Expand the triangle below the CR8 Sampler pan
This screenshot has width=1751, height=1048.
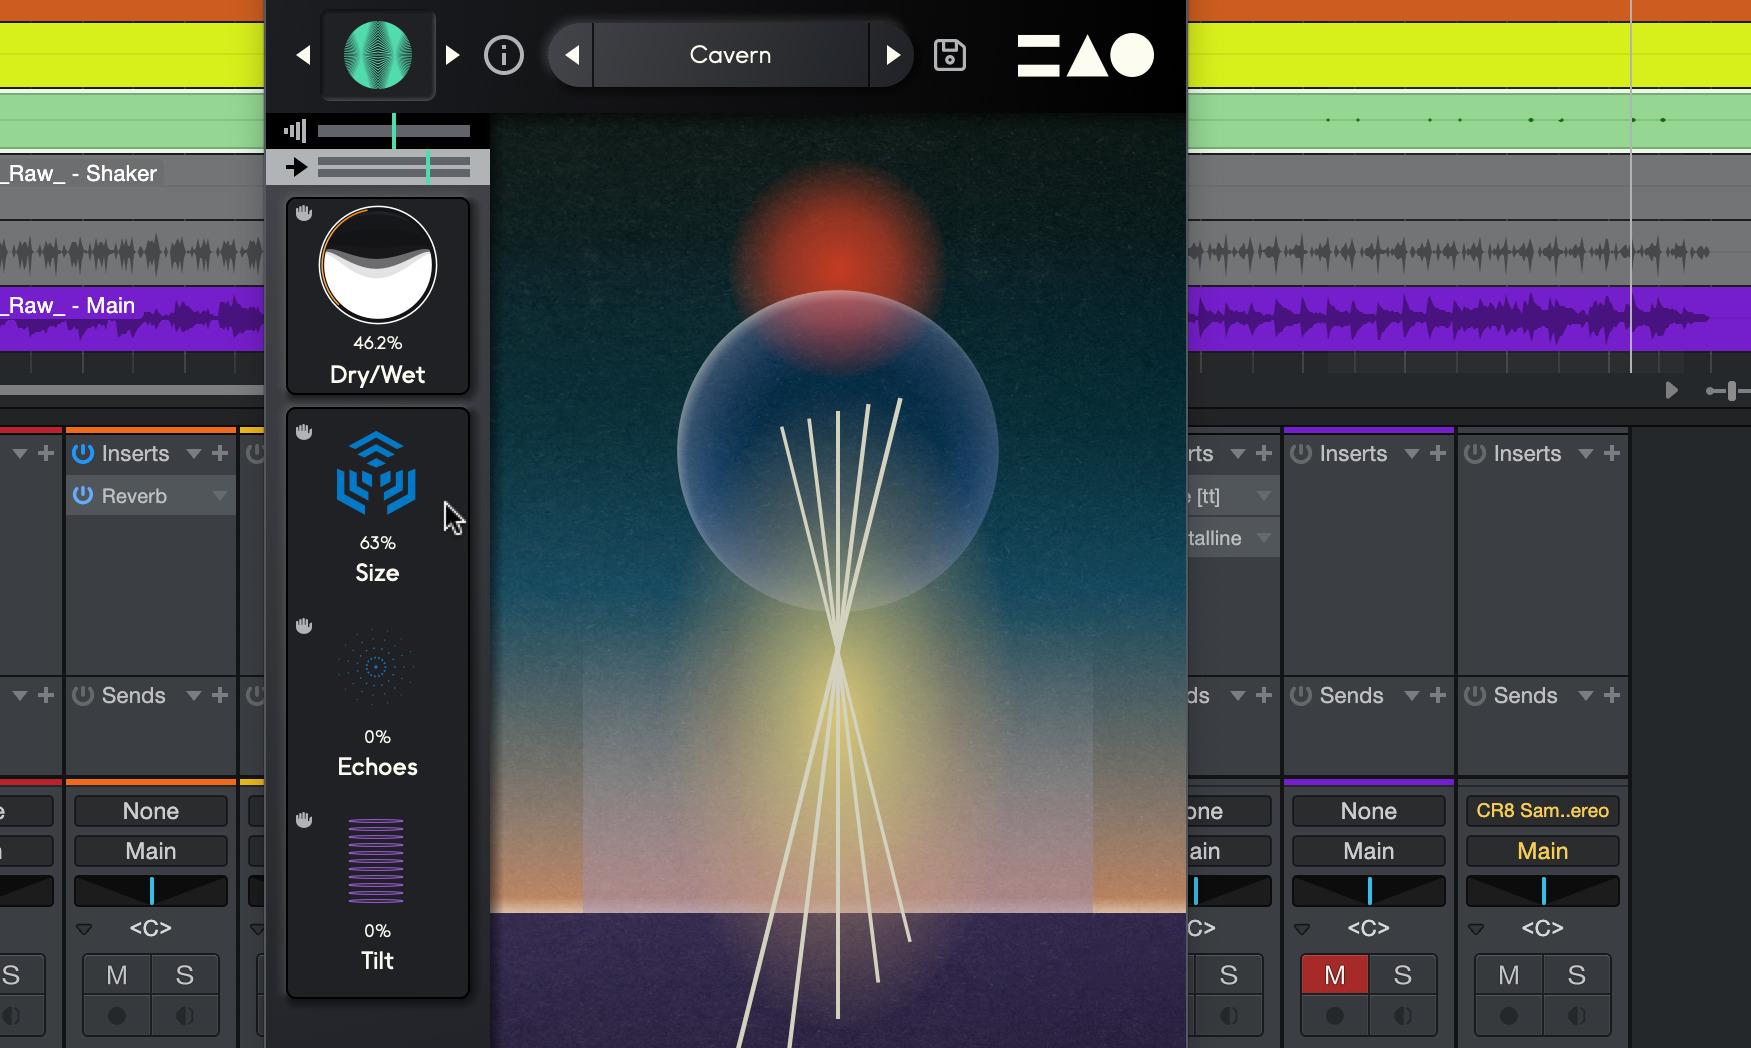(1476, 929)
